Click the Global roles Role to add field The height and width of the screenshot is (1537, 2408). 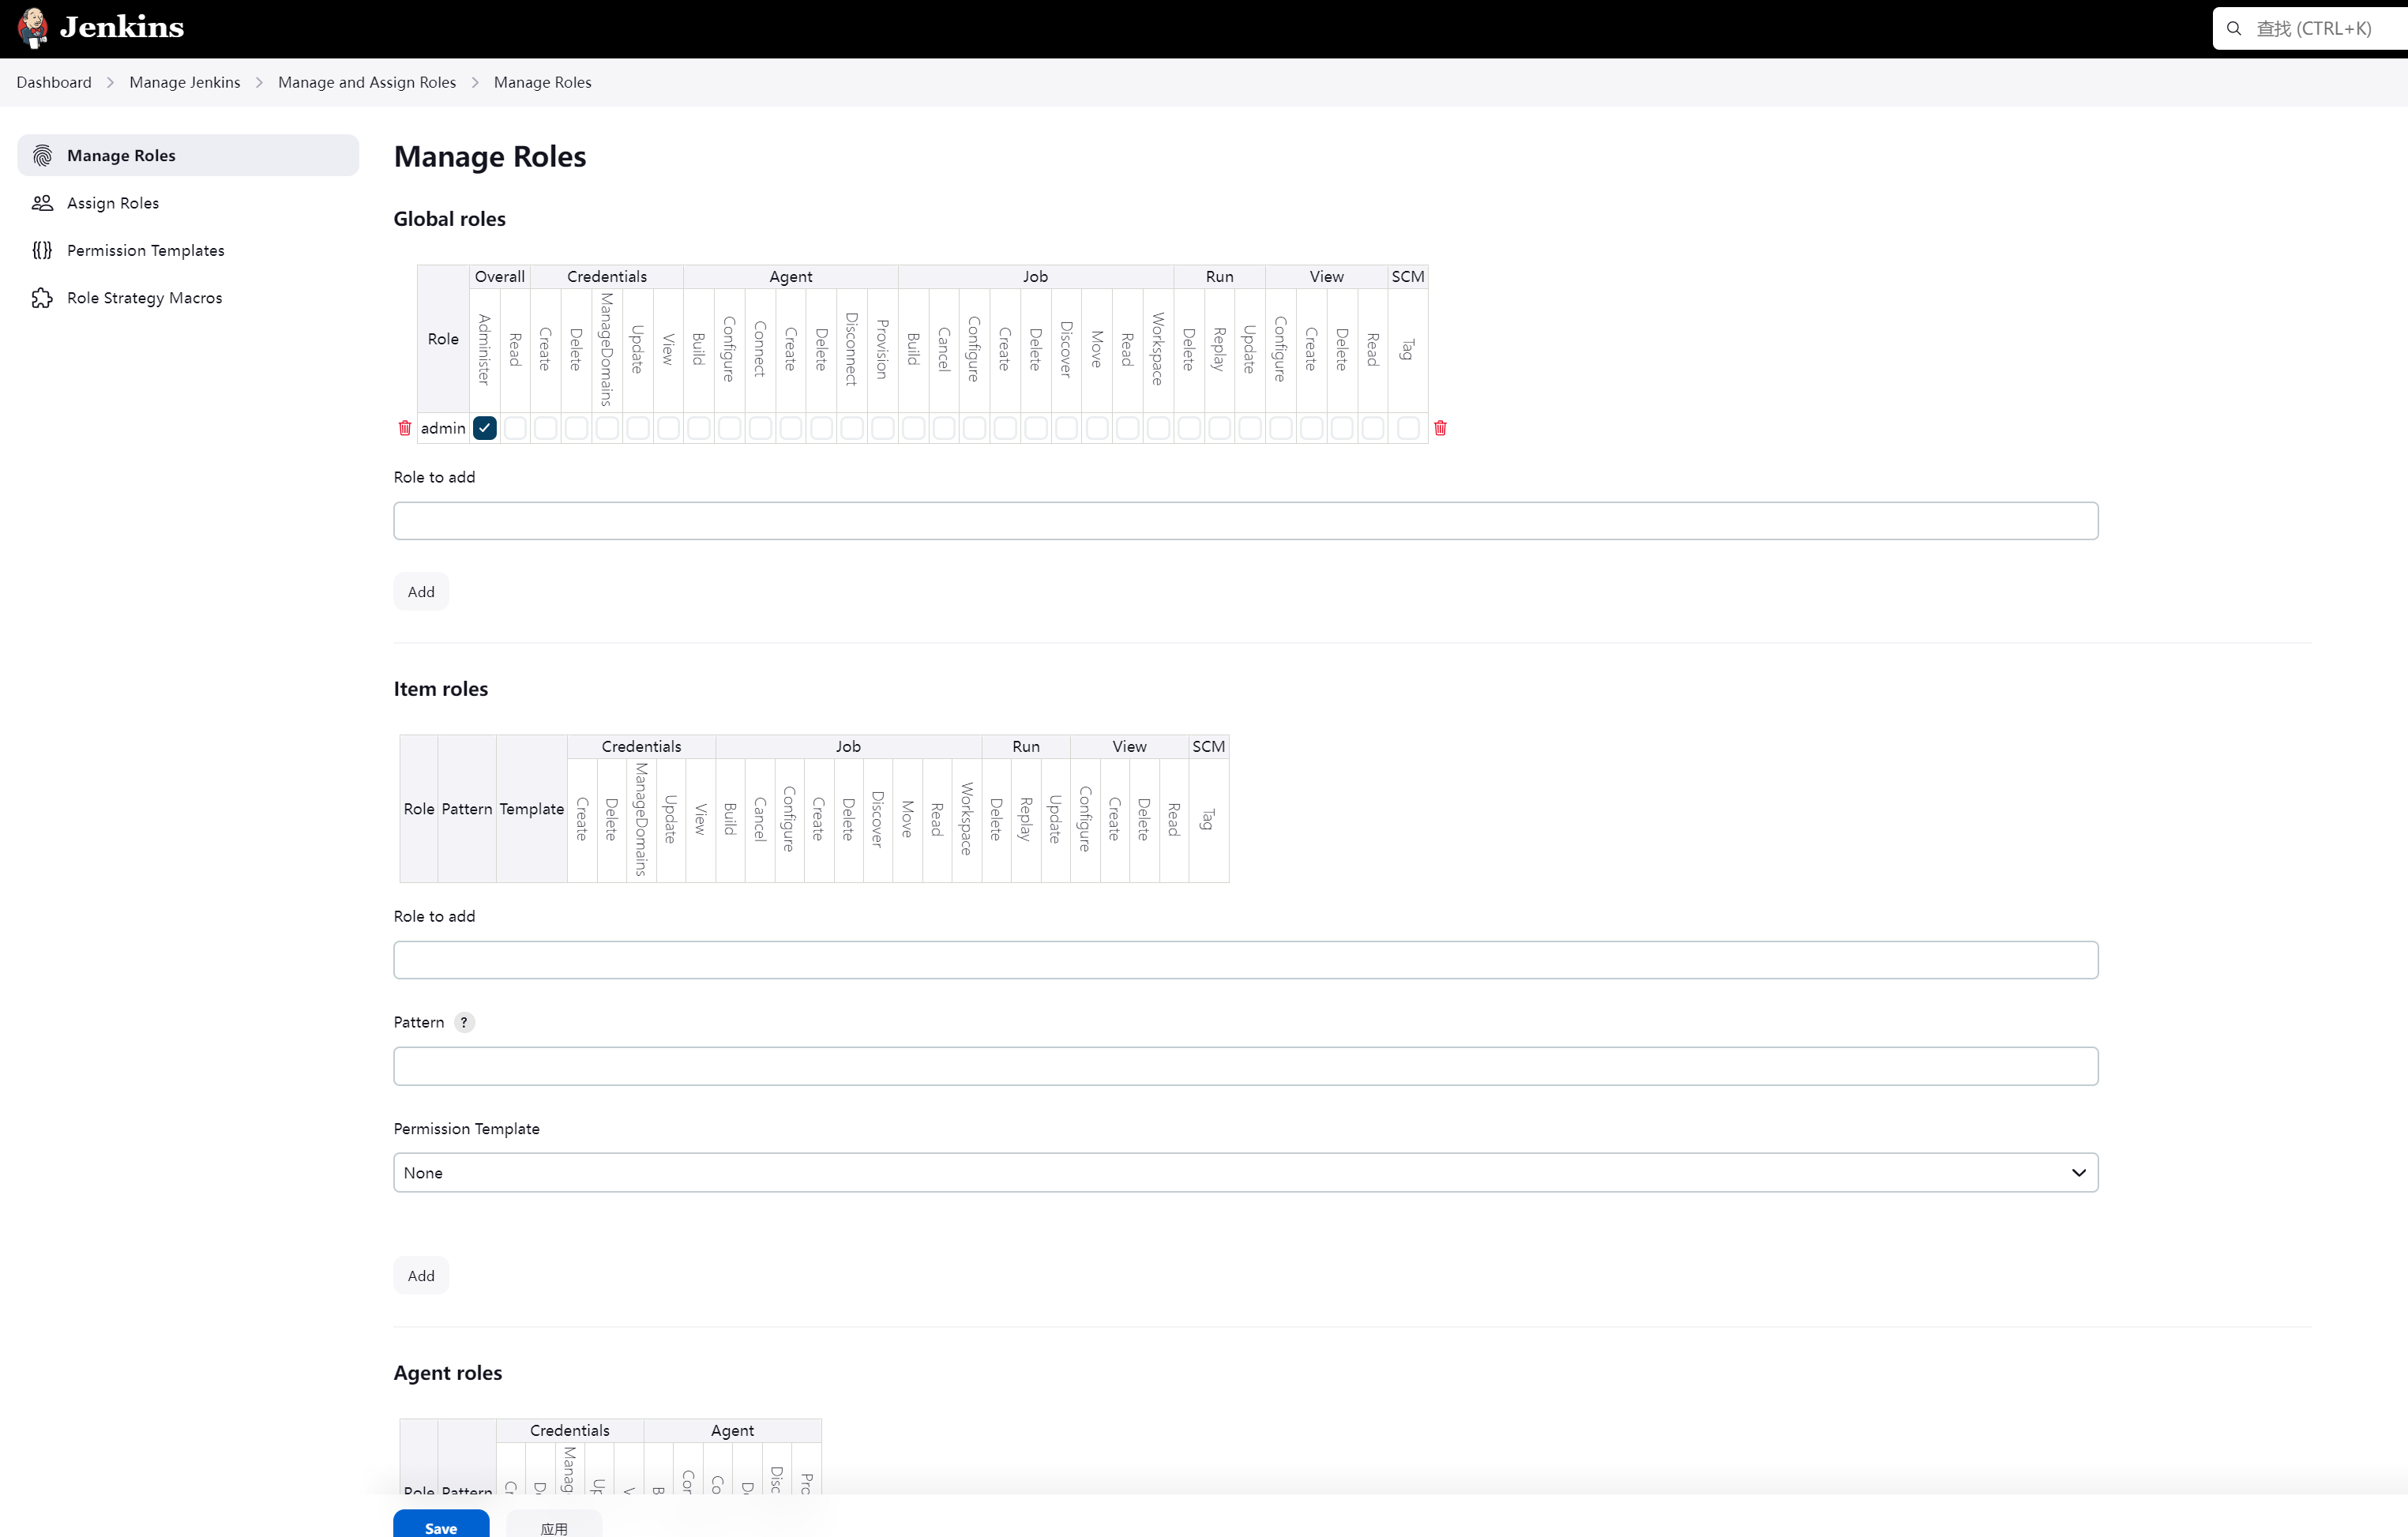coord(1245,521)
